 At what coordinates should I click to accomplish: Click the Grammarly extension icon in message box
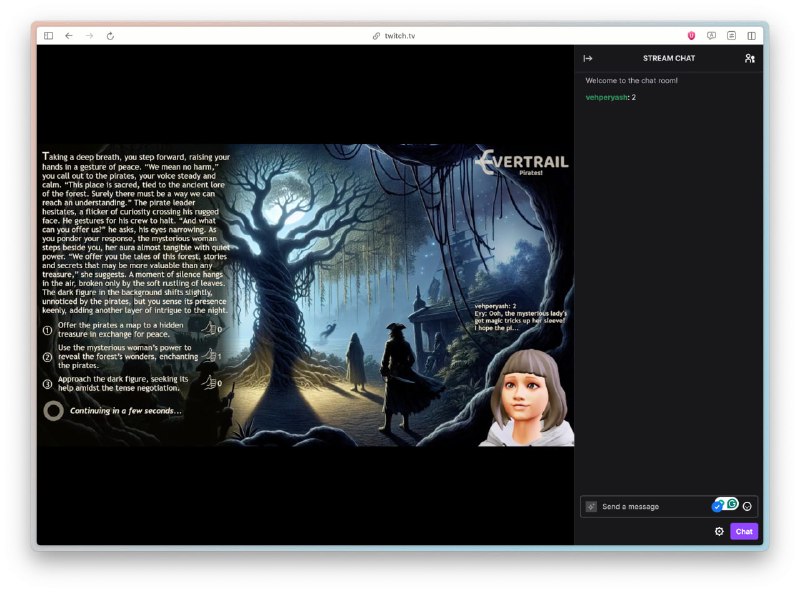point(732,504)
